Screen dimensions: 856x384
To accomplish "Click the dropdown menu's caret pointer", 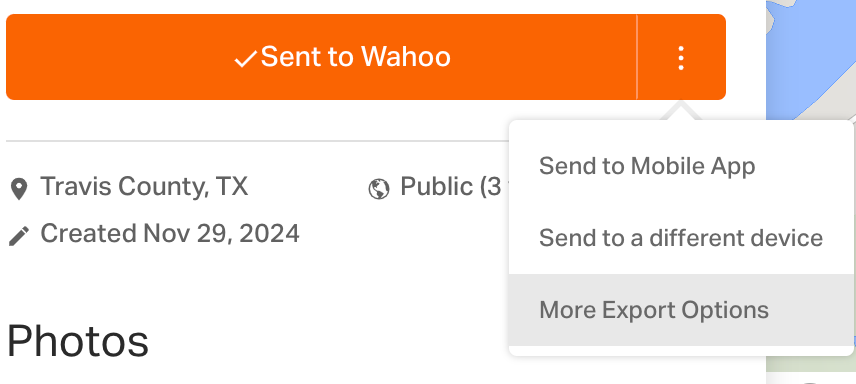I will click(x=681, y=111).
